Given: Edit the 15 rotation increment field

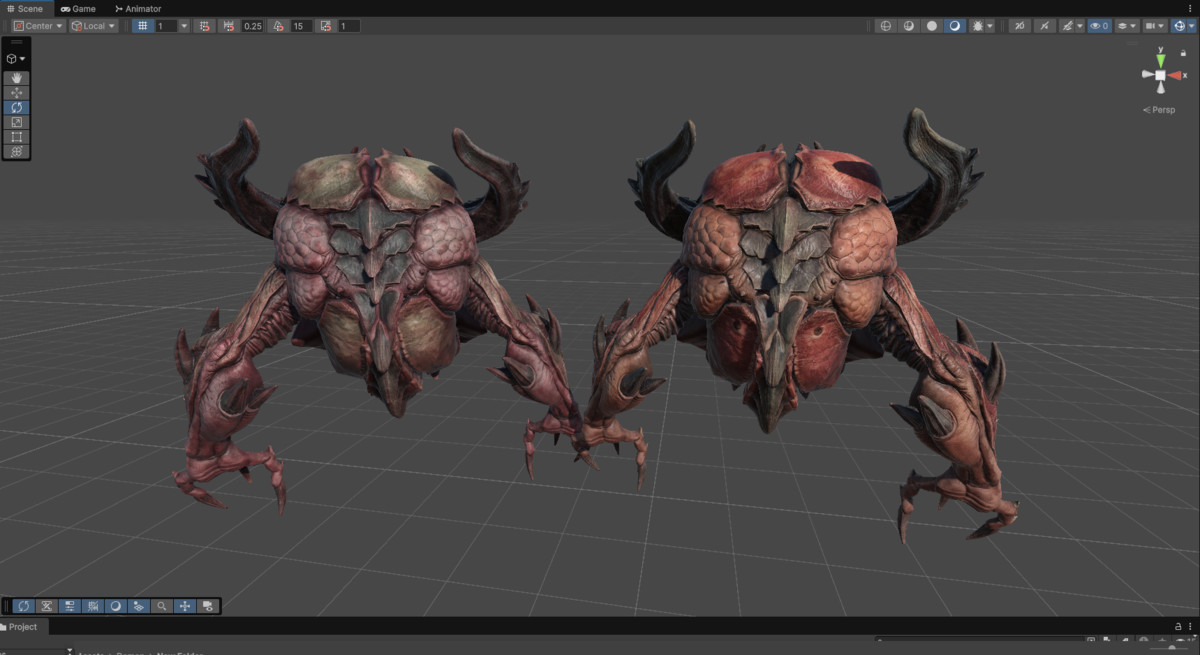Looking at the screenshot, I should point(301,26).
